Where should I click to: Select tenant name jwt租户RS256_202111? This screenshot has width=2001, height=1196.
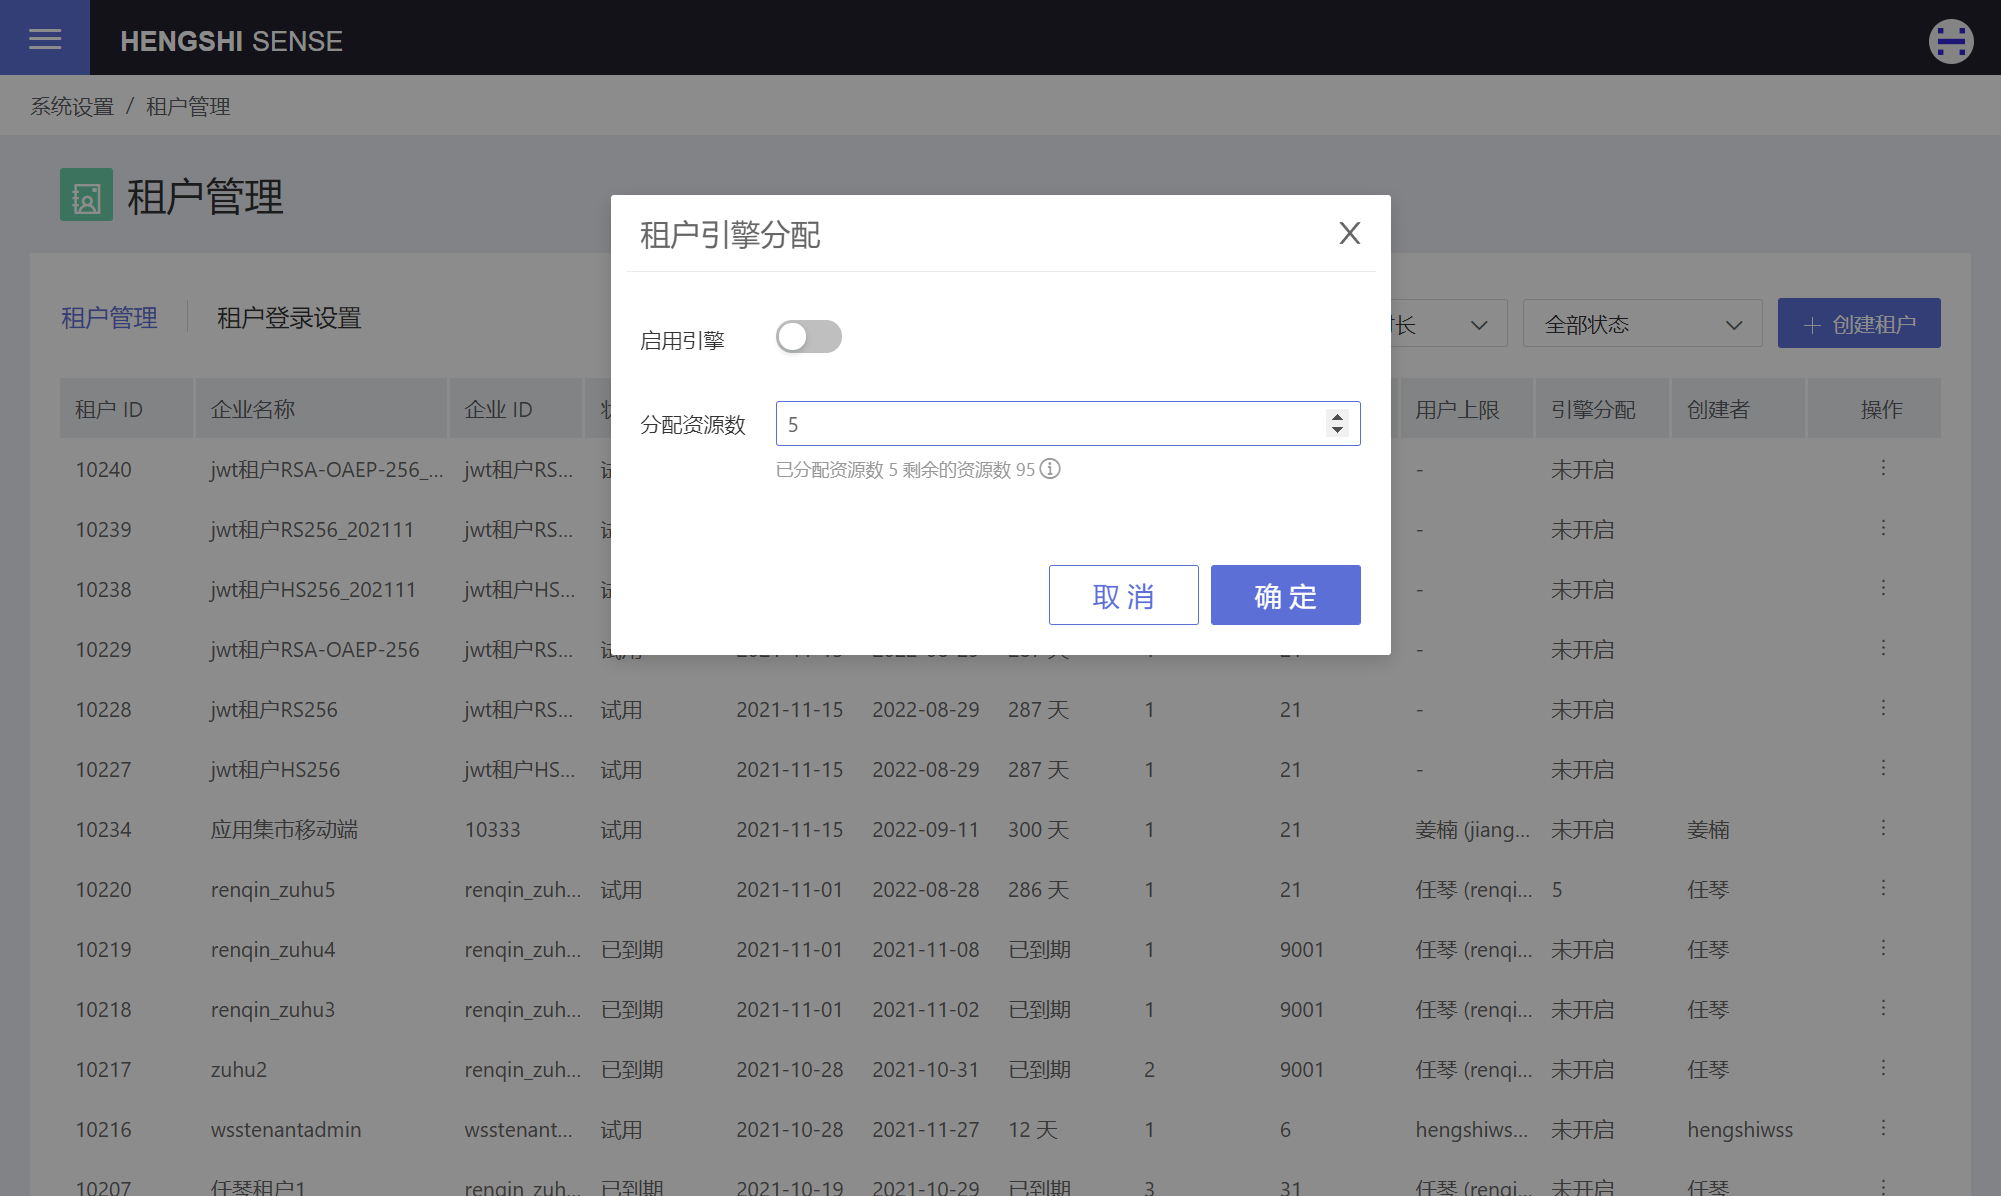tap(312, 529)
